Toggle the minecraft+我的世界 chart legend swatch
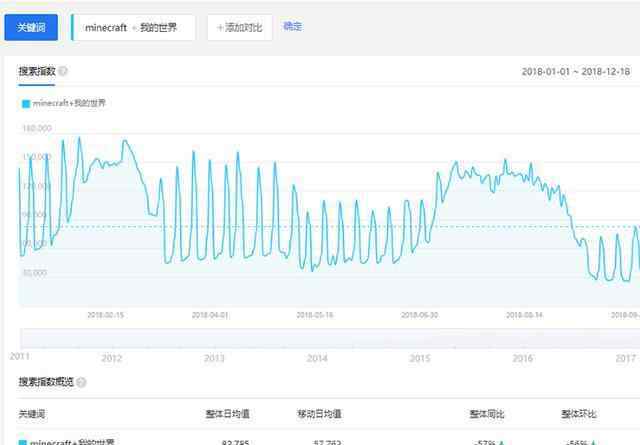 click(x=26, y=104)
